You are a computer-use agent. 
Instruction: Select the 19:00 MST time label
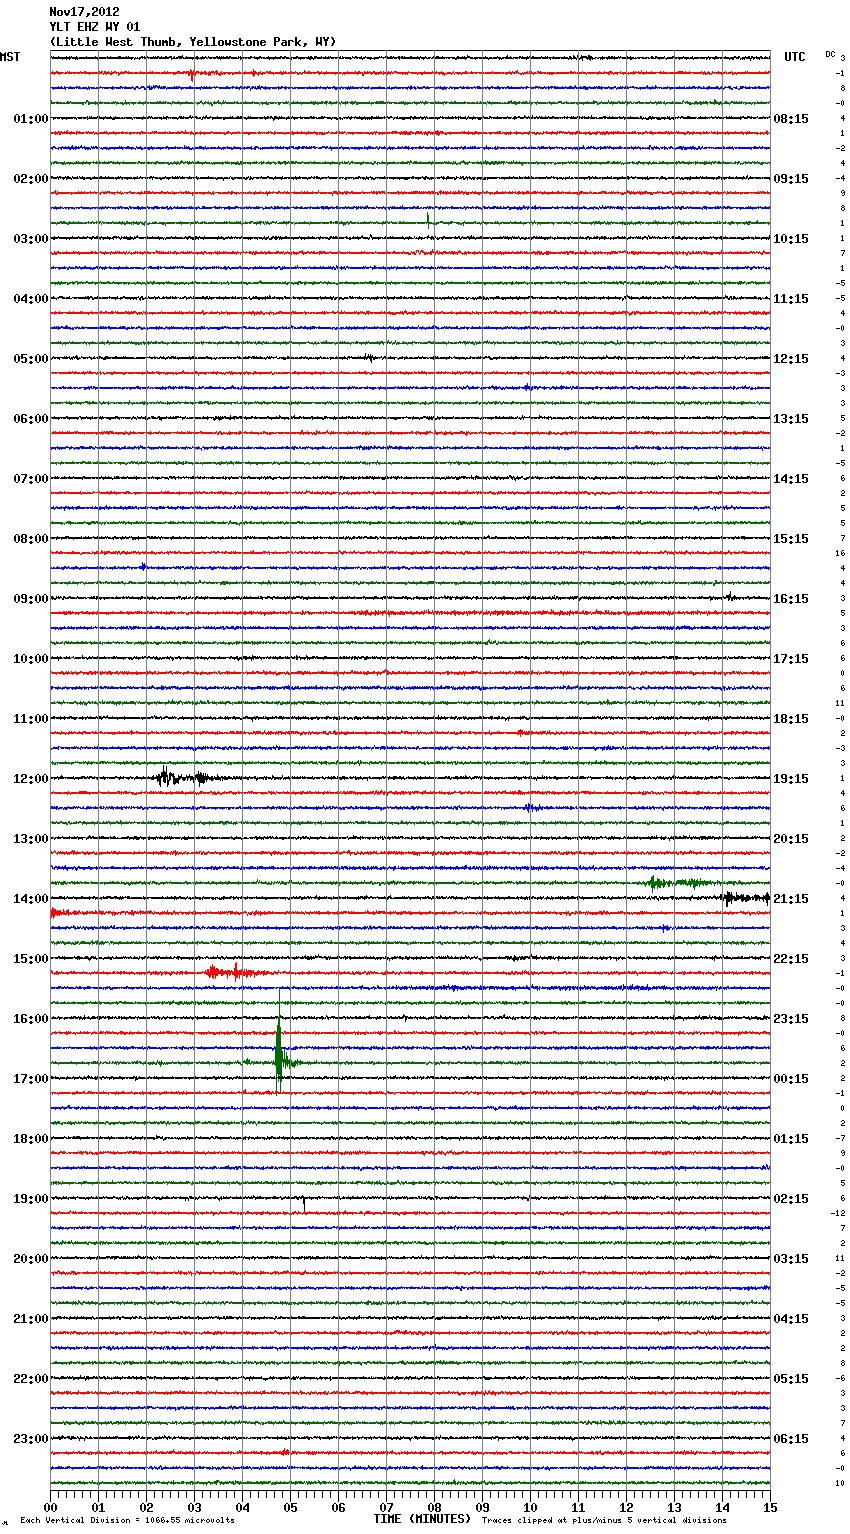click(31, 1199)
